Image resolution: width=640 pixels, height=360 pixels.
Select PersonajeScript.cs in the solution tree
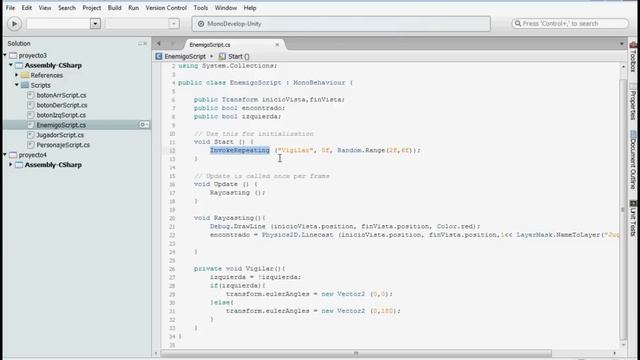pos(63,145)
